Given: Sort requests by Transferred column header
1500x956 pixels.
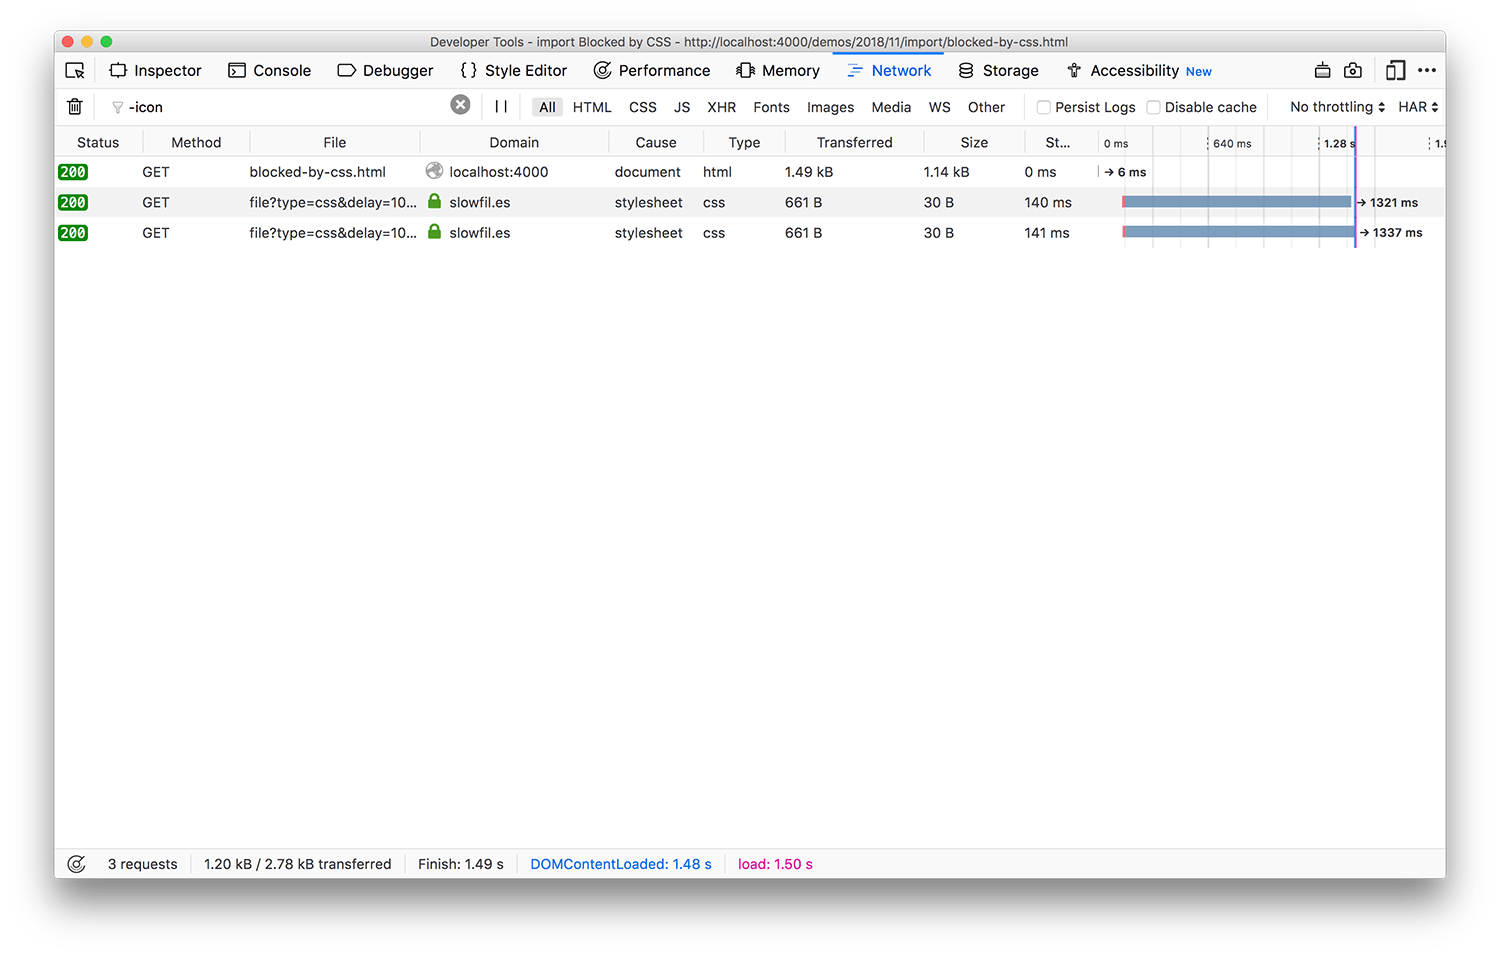Looking at the screenshot, I should (x=854, y=142).
